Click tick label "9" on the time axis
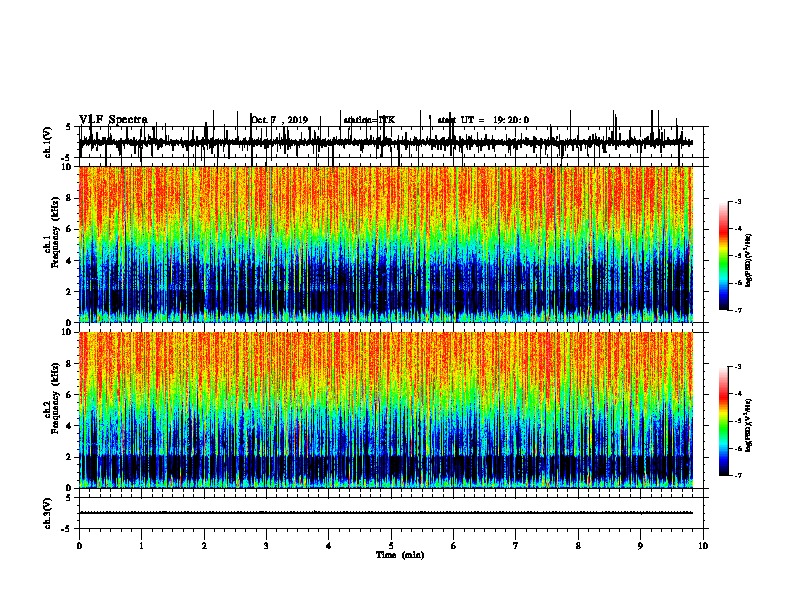Viewport: 792px width, 612px height. [640, 546]
